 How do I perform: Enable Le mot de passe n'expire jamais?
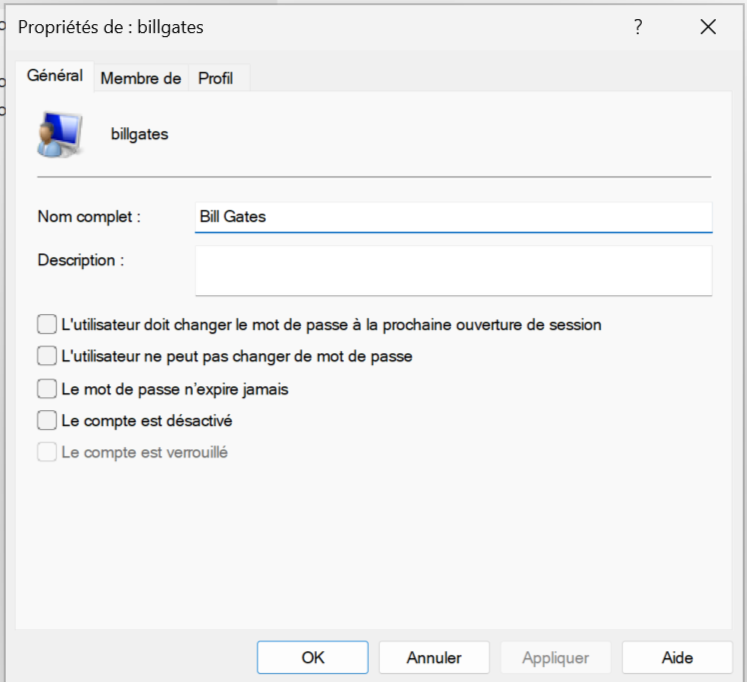[47, 389]
